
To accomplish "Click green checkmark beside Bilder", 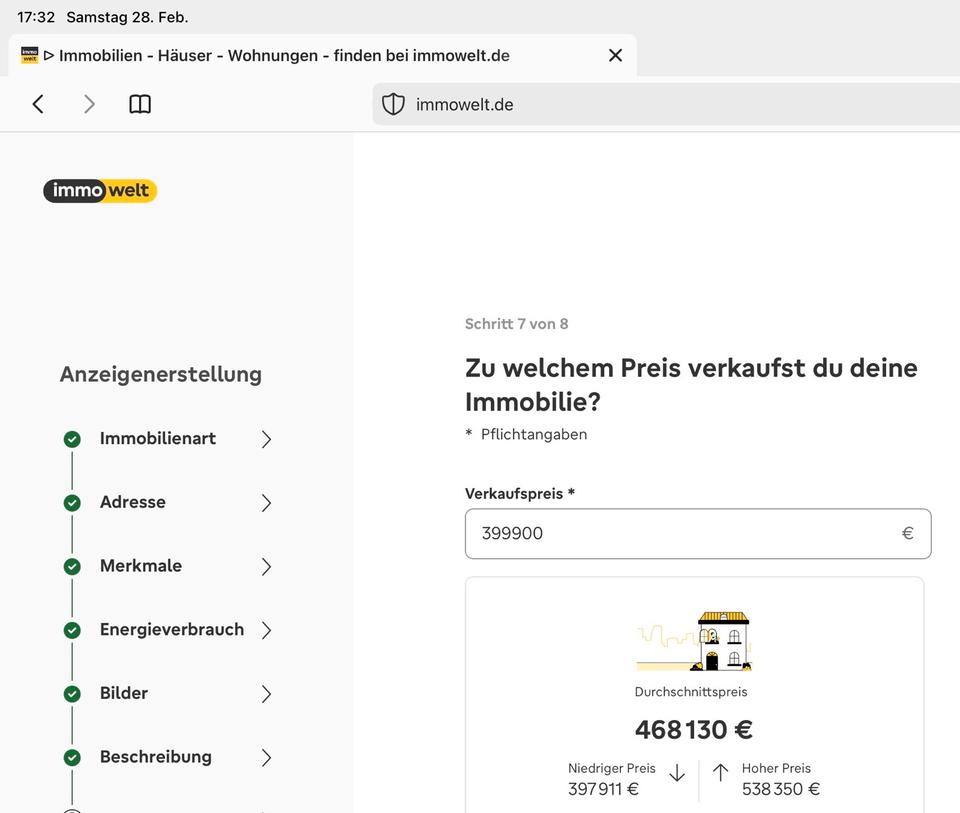I will [x=72, y=694].
